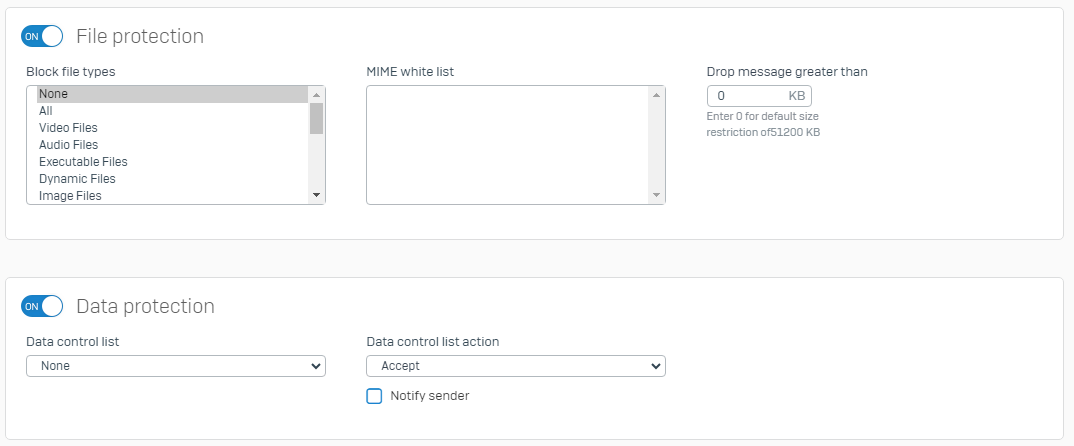
Task: Toggle the Data protection switch off
Action: pos(42,306)
